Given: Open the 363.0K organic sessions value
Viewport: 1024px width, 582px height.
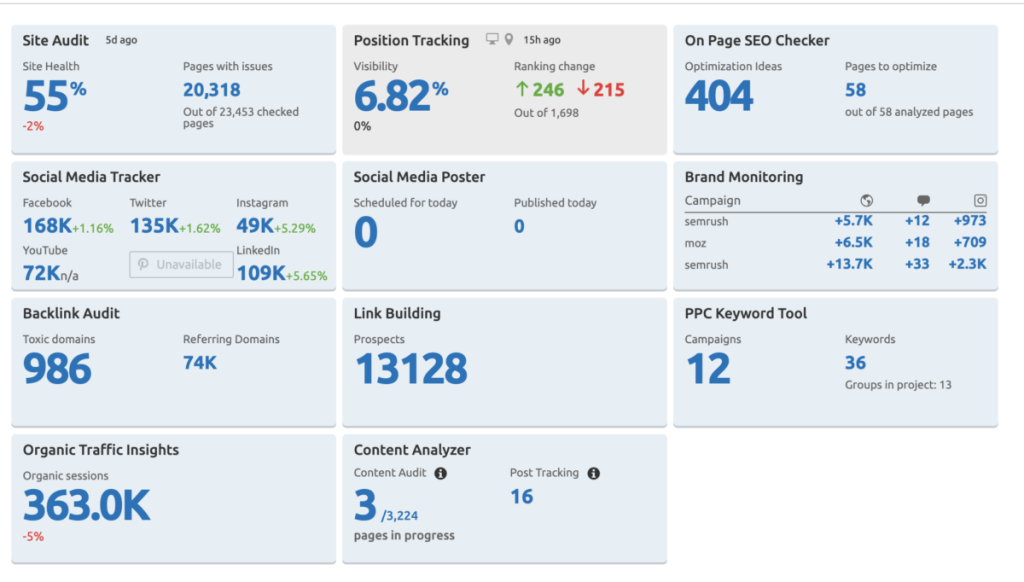Looking at the screenshot, I should [x=87, y=507].
